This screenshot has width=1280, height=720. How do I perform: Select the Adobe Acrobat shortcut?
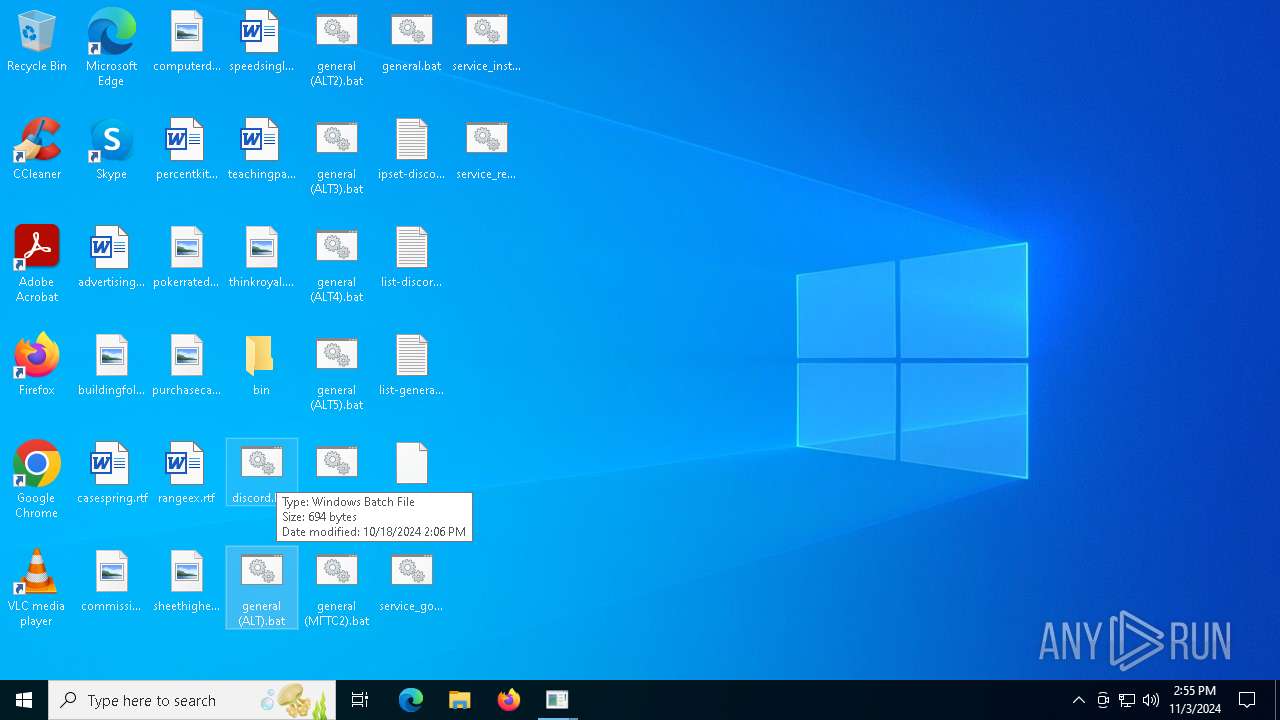point(37,264)
